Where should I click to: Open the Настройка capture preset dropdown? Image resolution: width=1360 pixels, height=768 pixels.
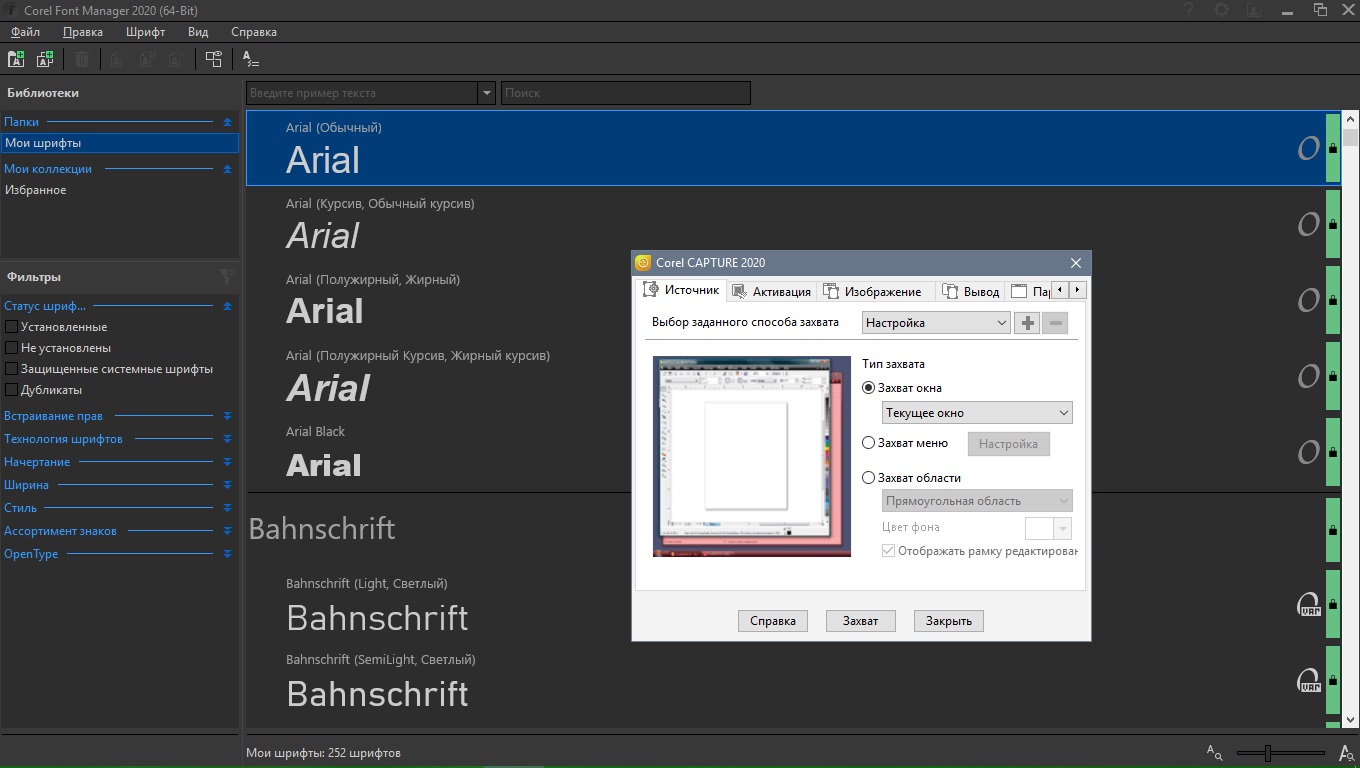[936, 323]
